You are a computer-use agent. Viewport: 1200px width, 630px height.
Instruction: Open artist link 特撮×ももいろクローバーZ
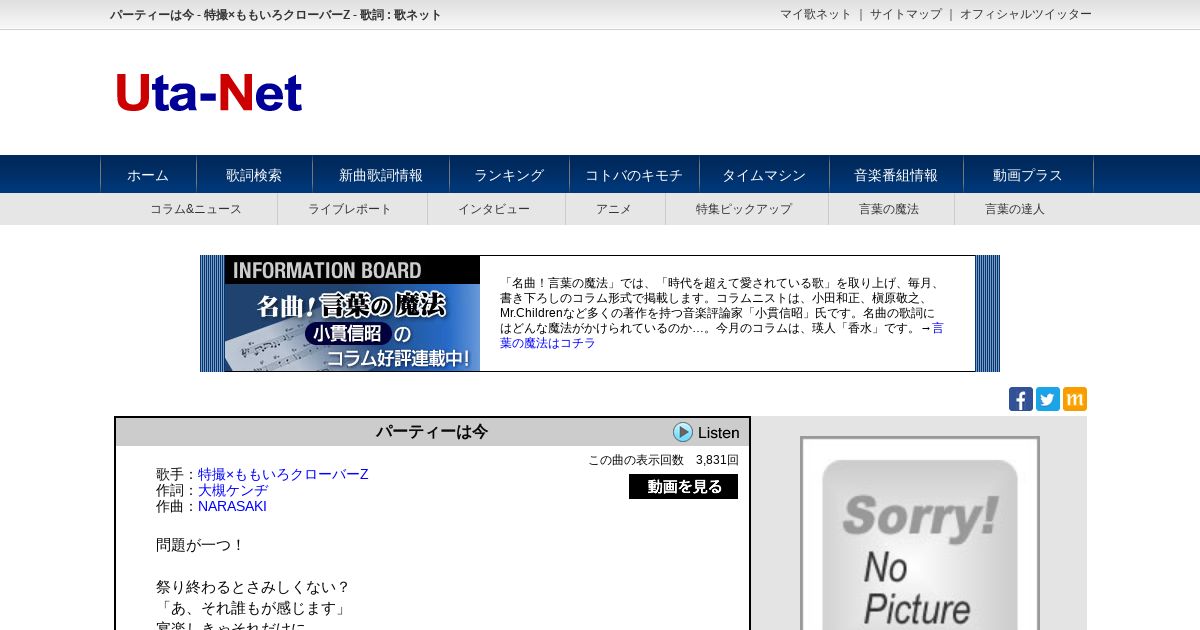click(x=283, y=474)
